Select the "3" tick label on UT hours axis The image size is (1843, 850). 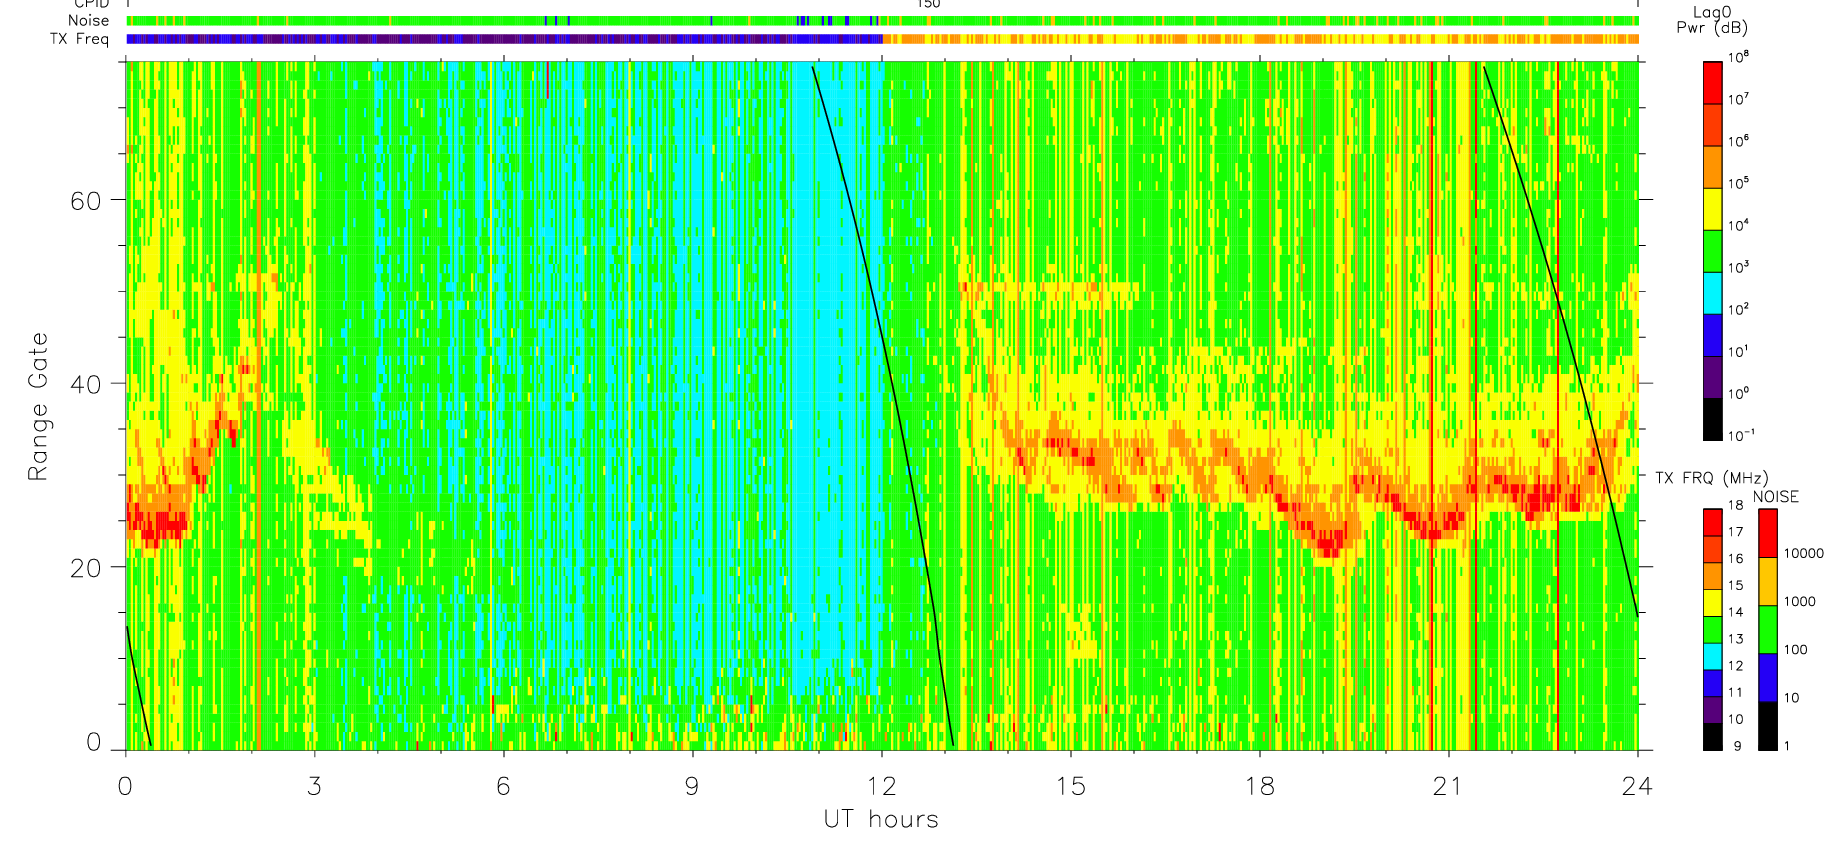314,787
